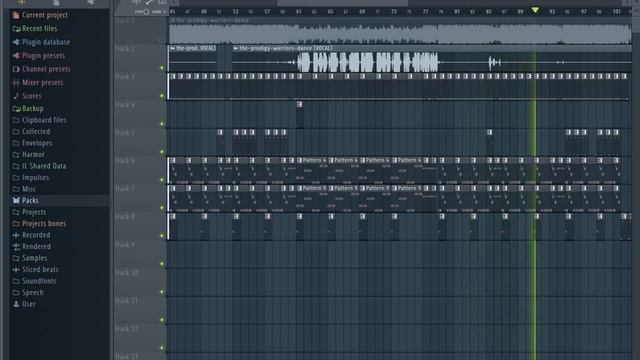Jump to bar 49 on the ruler
Viewport: 640px width, 360px height.
coord(204,12)
